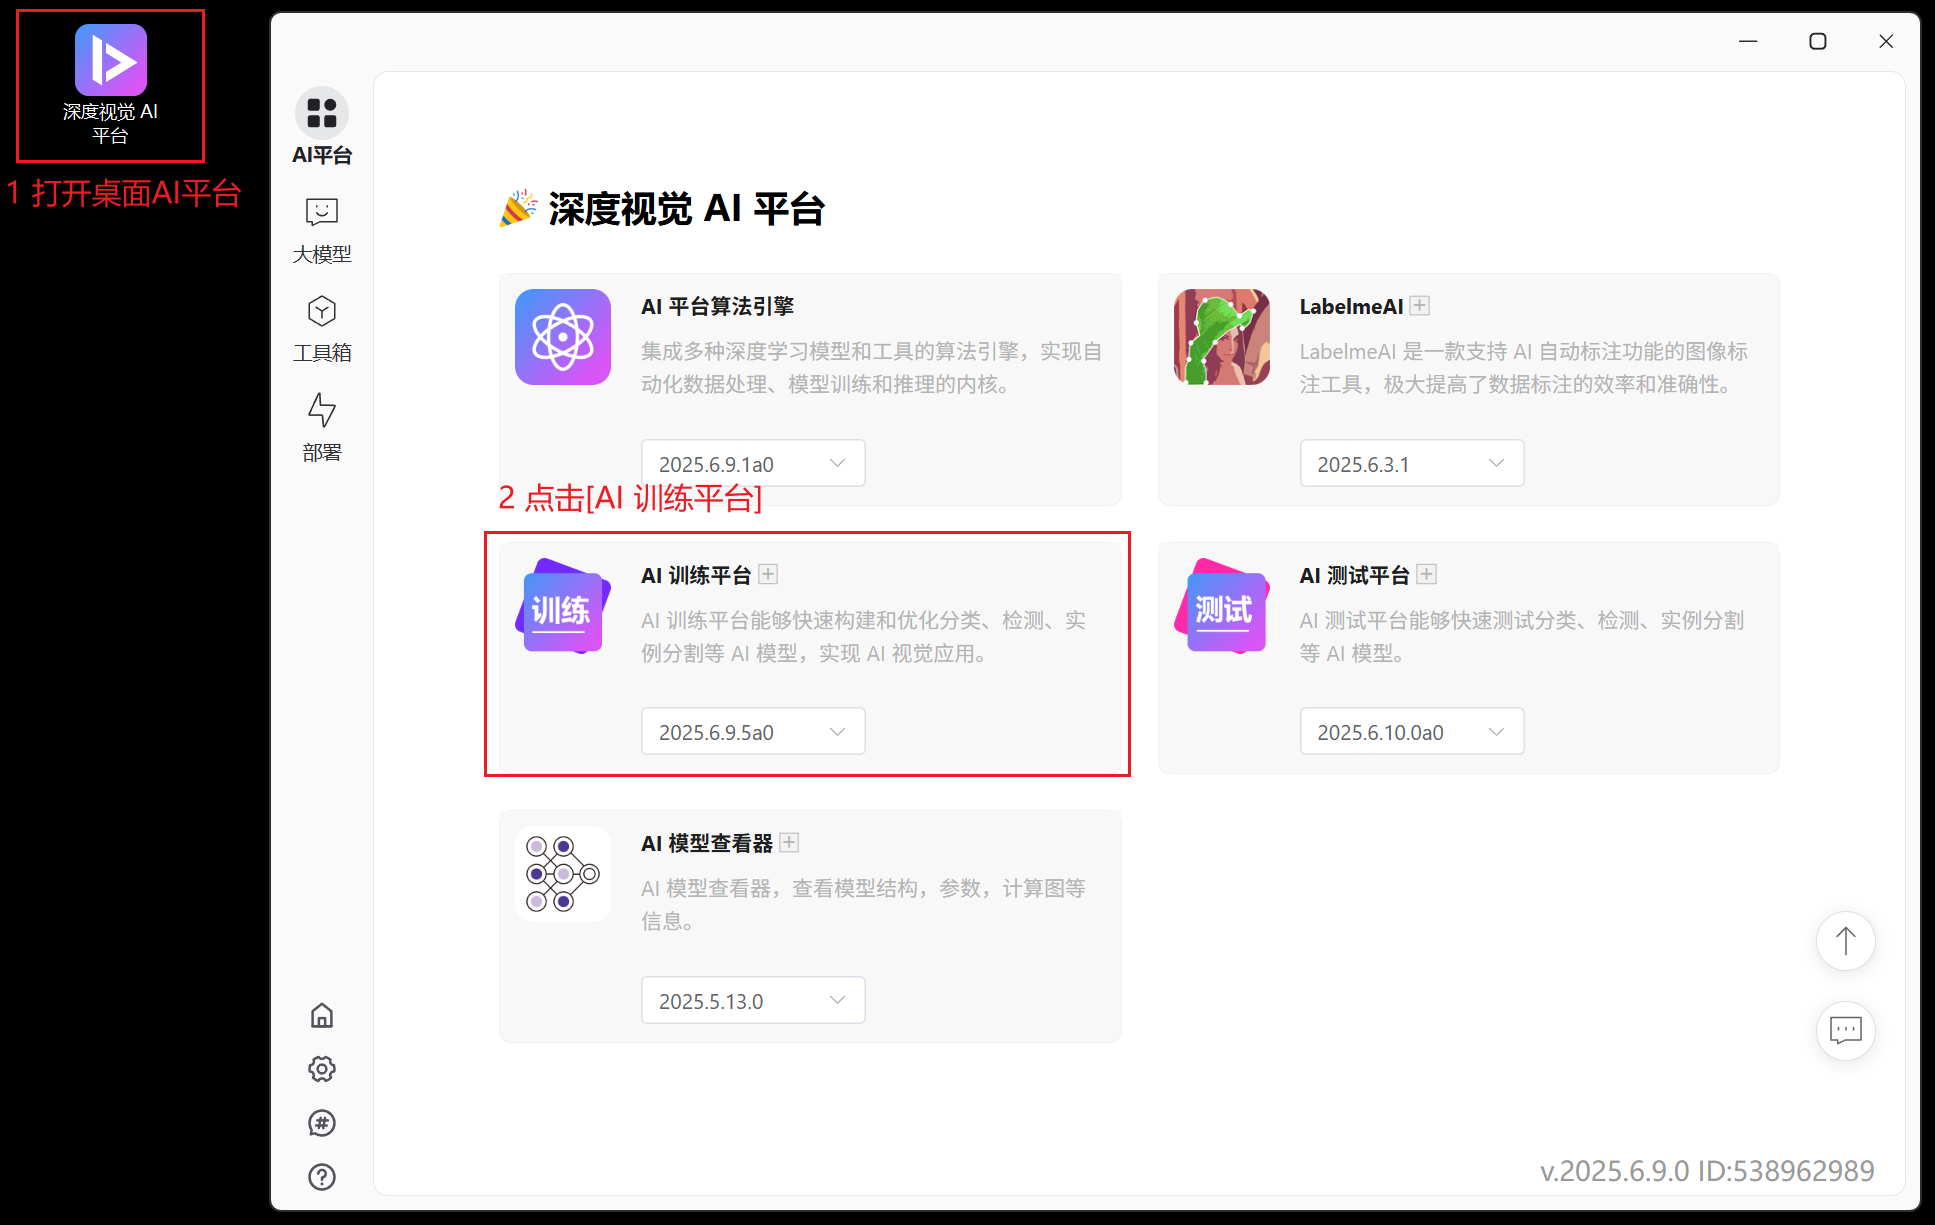The width and height of the screenshot is (1935, 1225).
Task: Open the help question mark icon
Action: (x=322, y=1177)
